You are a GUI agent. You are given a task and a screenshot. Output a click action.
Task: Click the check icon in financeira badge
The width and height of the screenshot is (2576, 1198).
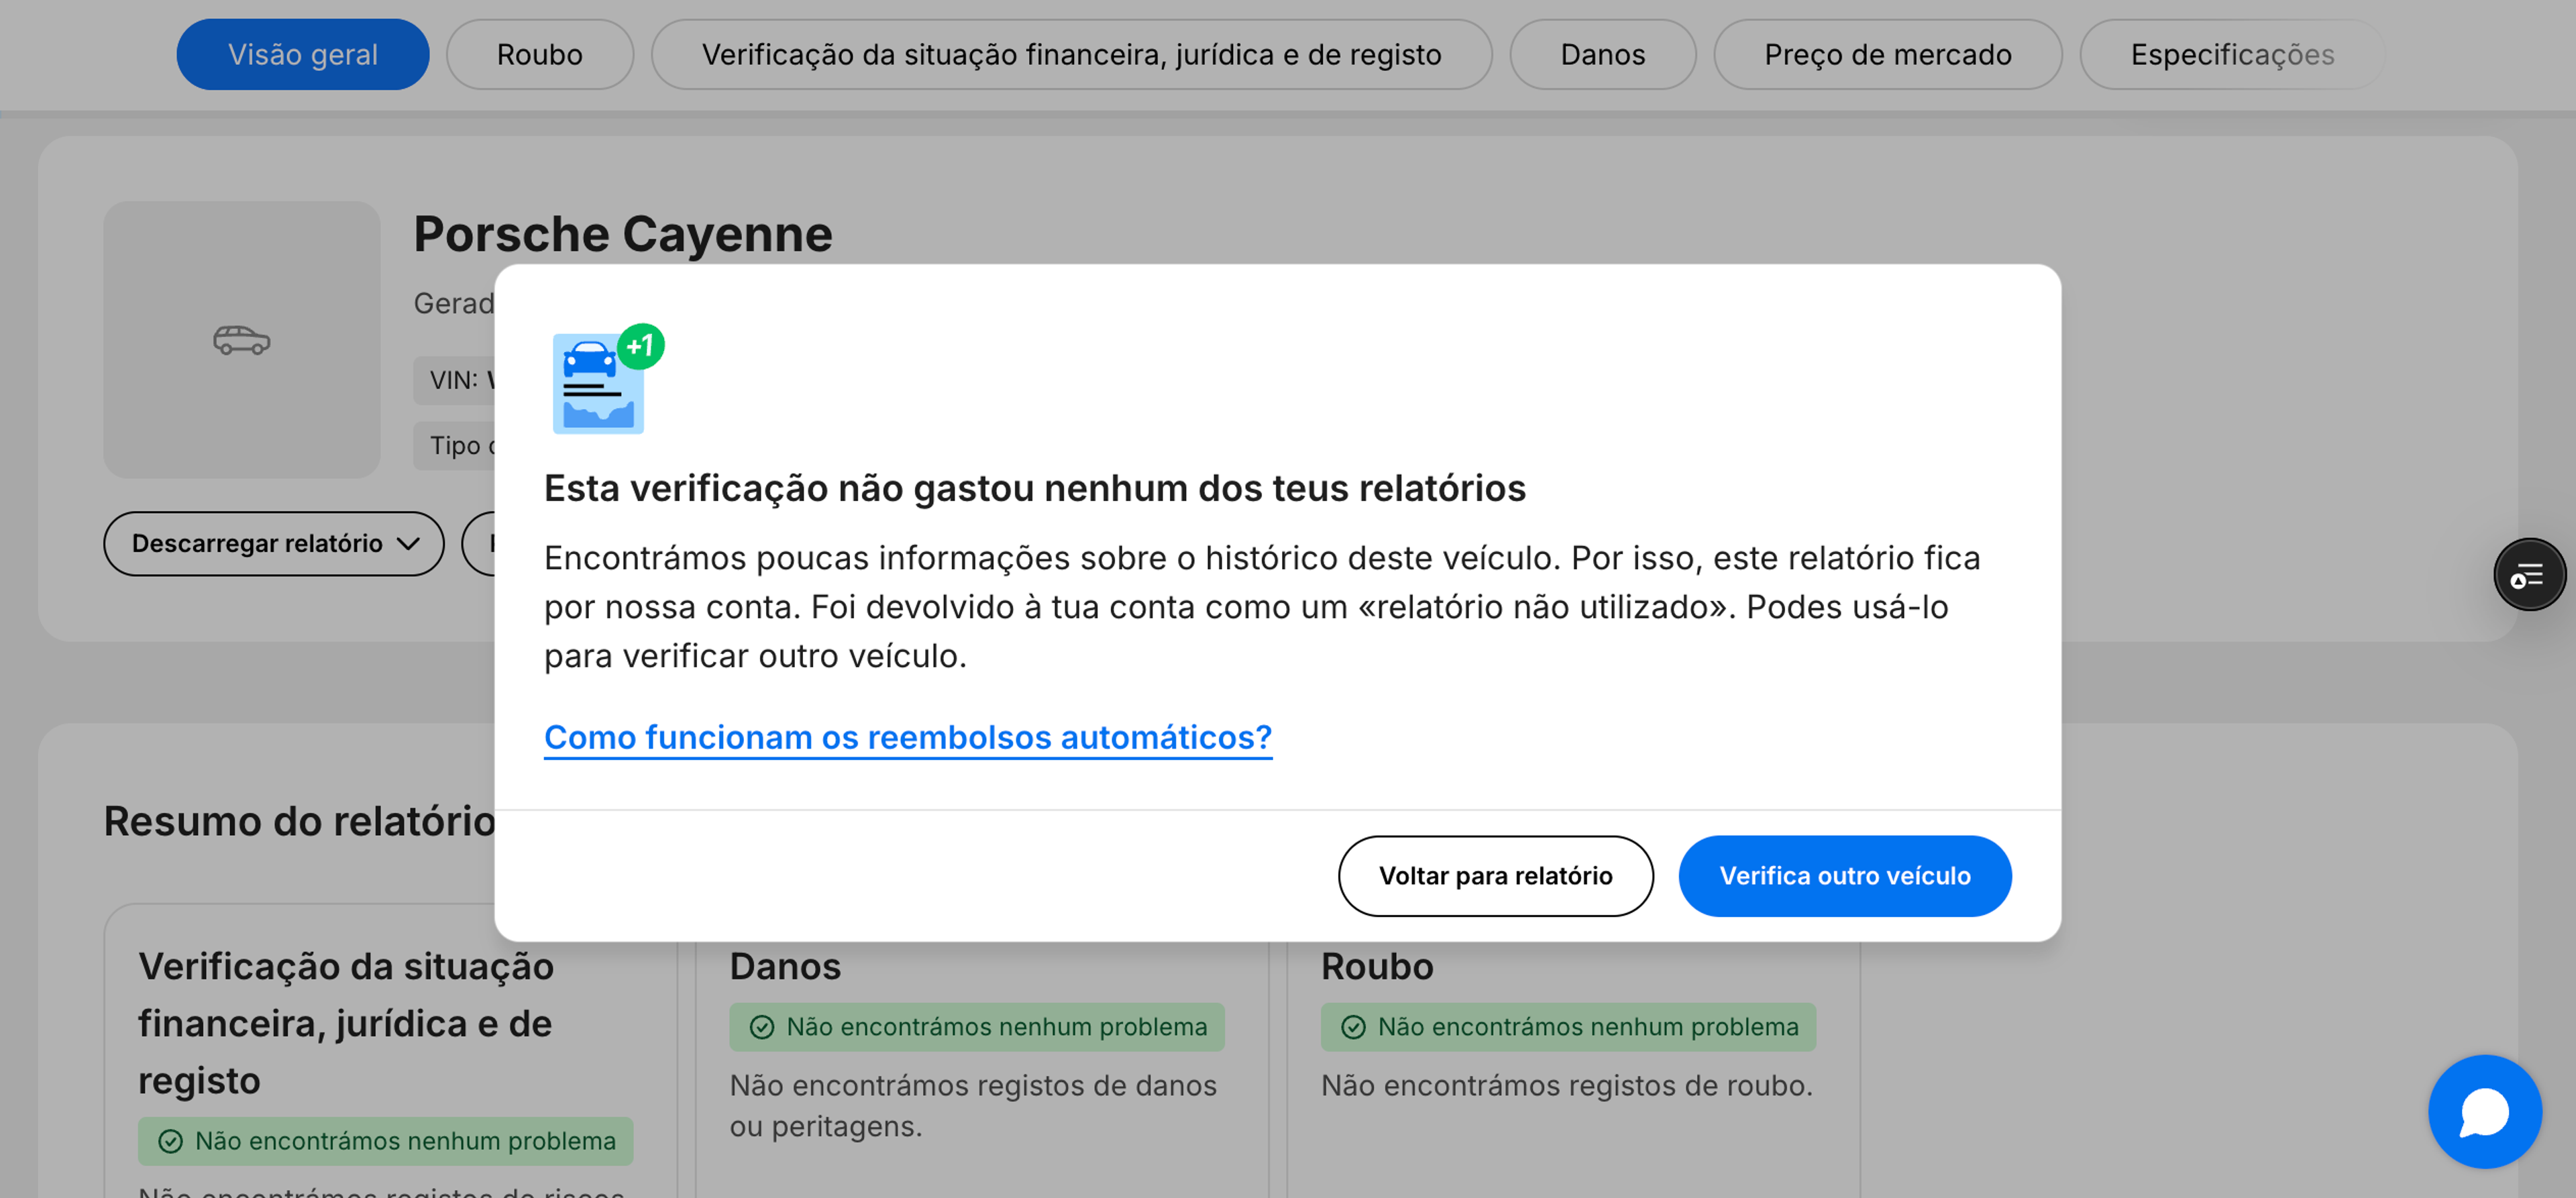[x=171, y=1142]
